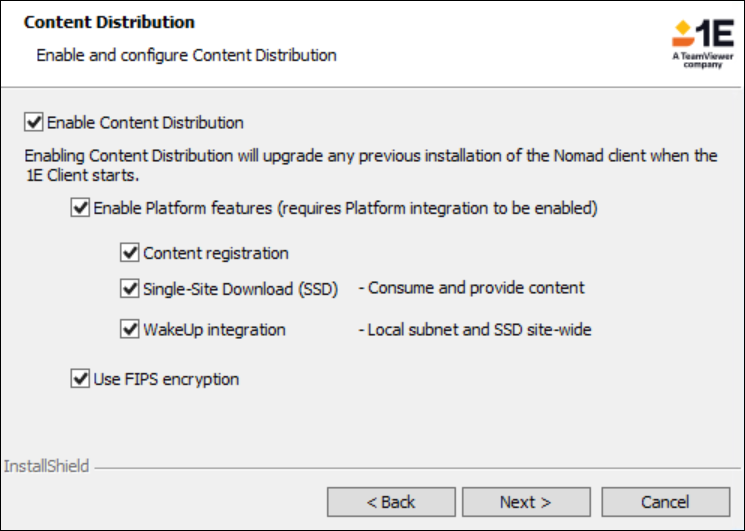Uncheck Single-Site Download (SSD) box
The image size is (745, 531).
point(129,289)
